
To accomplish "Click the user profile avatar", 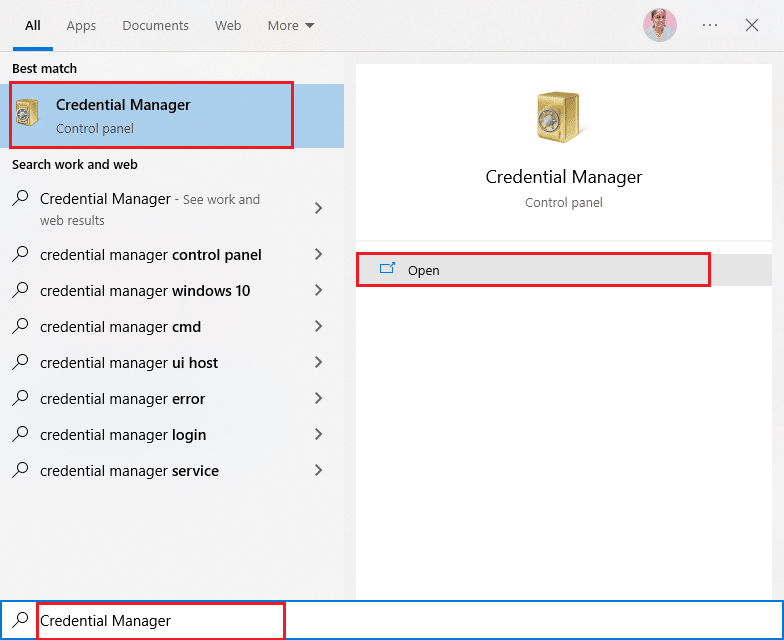I will [x=660, y=25].
